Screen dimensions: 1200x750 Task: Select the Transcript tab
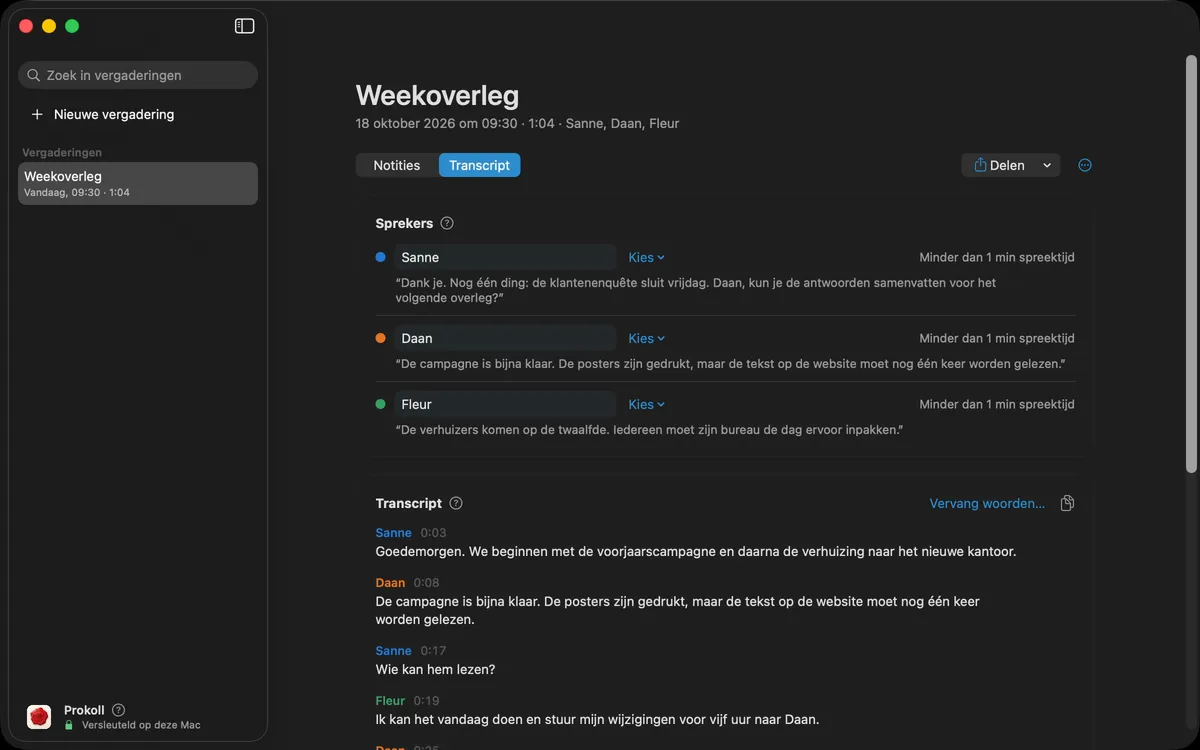point(479,165)
